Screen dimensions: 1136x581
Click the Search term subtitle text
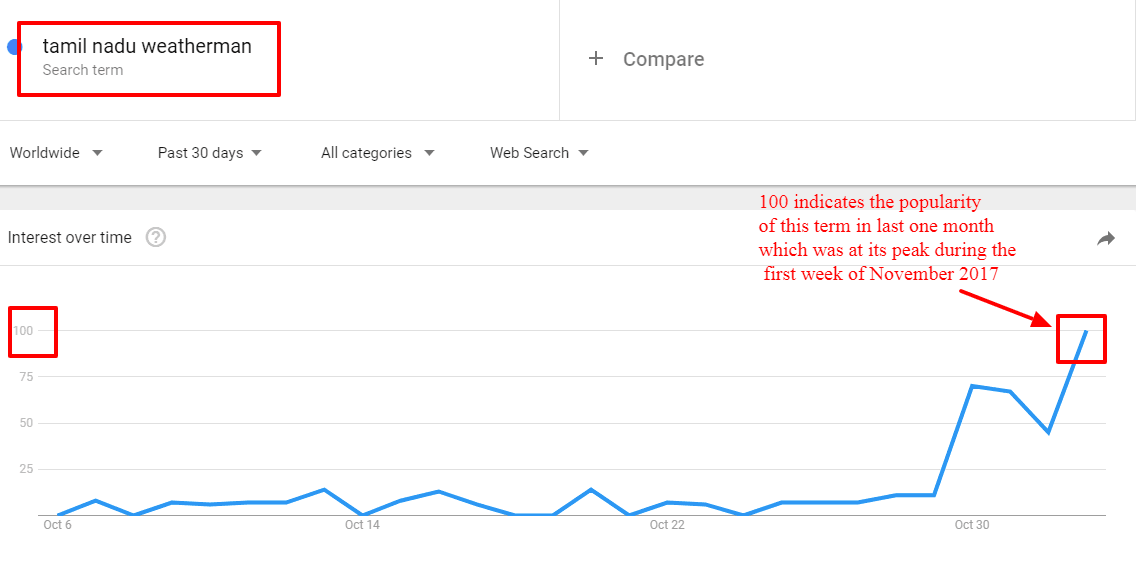83,70
